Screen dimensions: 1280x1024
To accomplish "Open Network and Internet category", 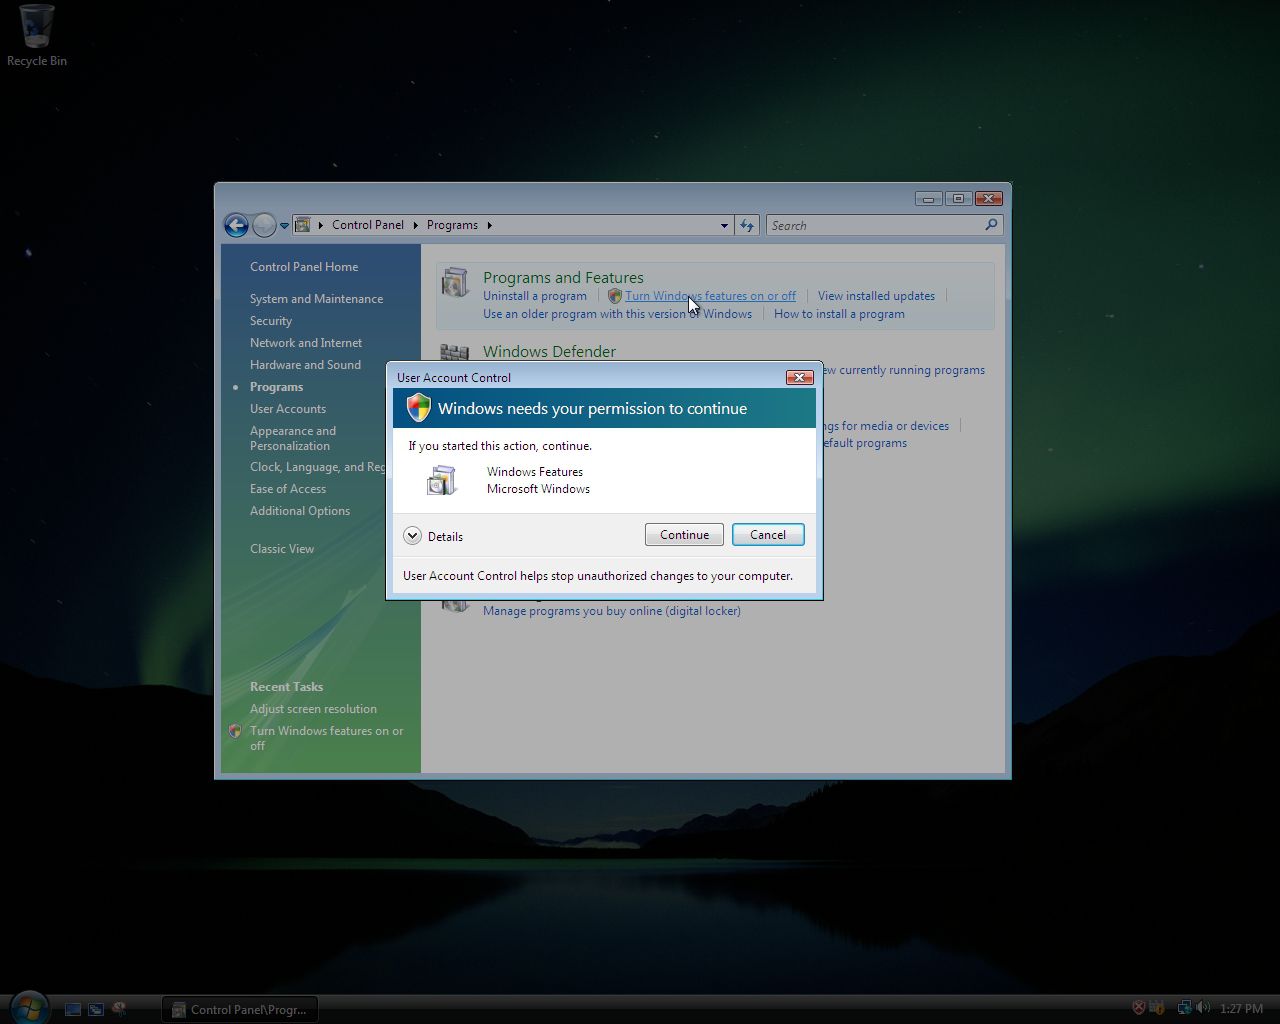I will [306, 343].
